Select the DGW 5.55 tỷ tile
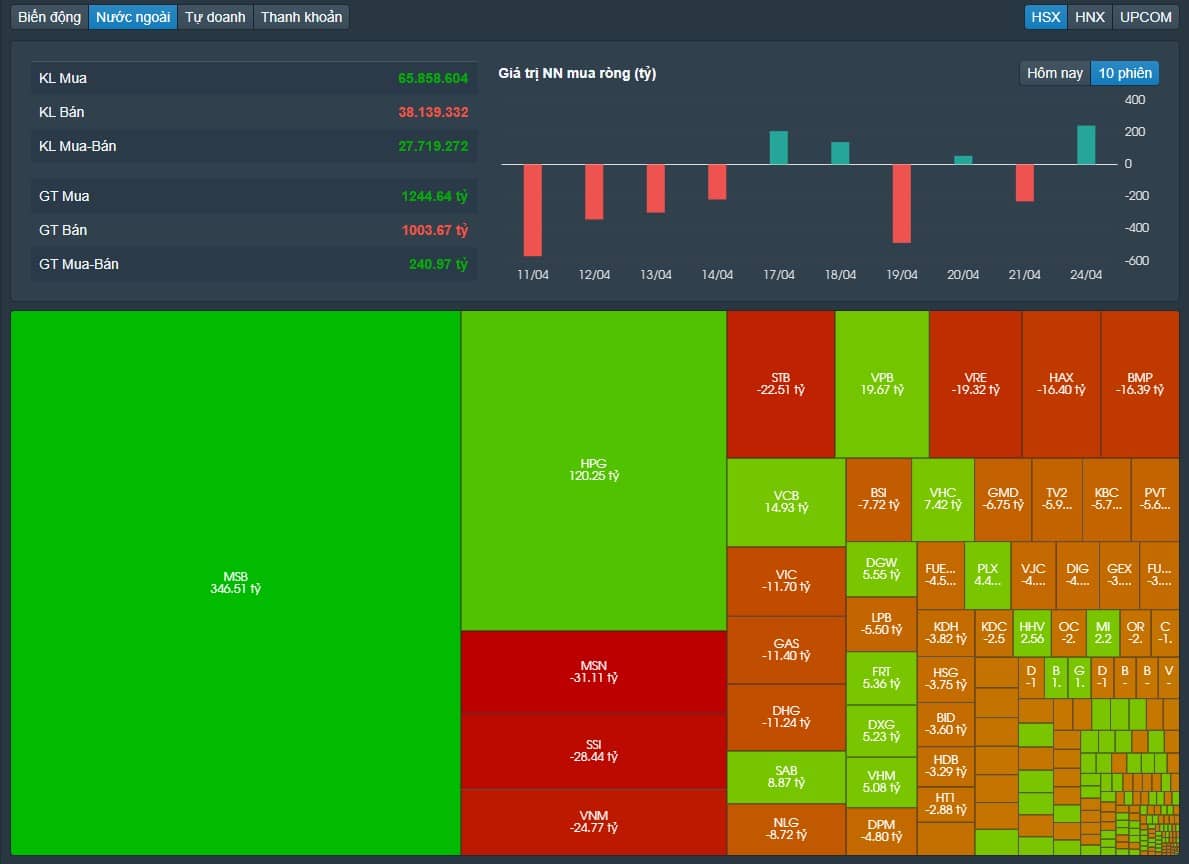The image size is (1189, 864). tap(881, 569)
